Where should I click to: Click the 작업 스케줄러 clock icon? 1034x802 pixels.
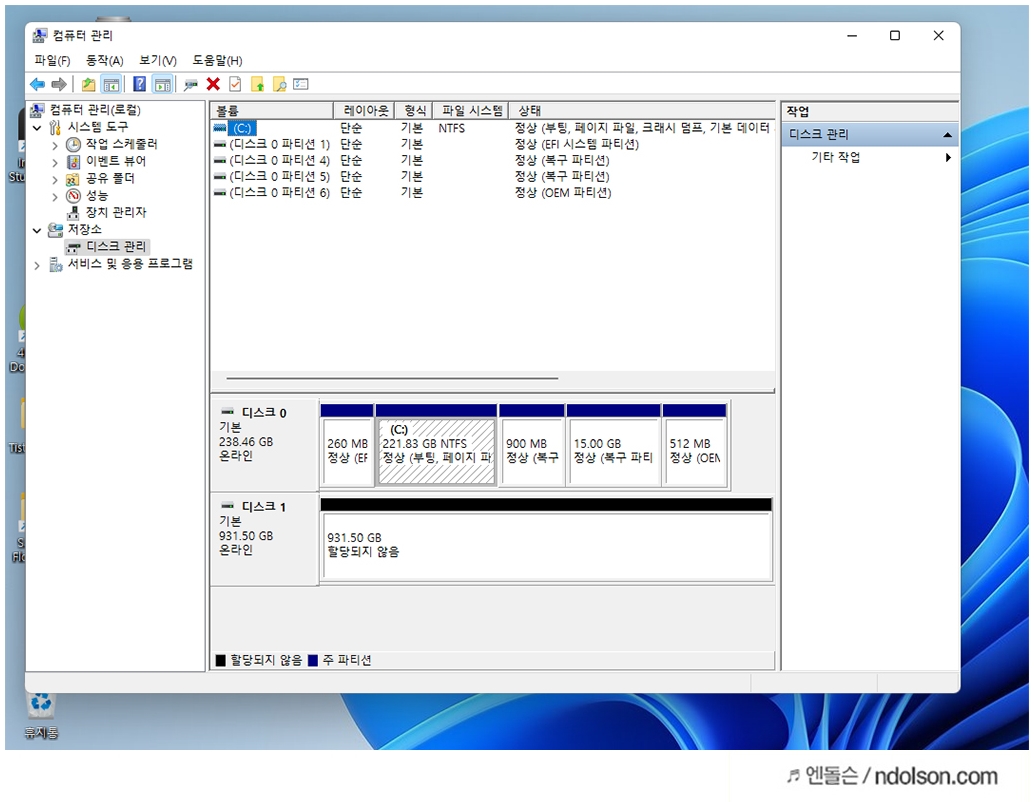tap(73, 144)
